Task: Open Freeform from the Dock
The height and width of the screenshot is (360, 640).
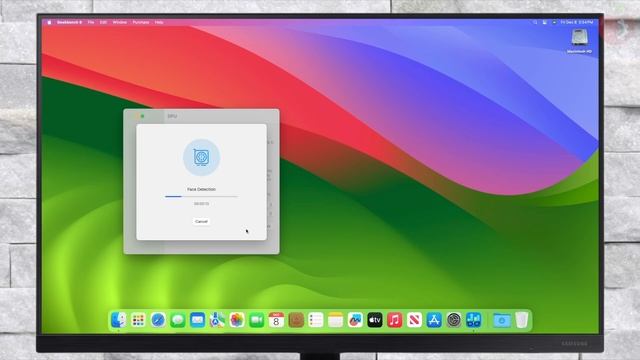Action: 355,320
